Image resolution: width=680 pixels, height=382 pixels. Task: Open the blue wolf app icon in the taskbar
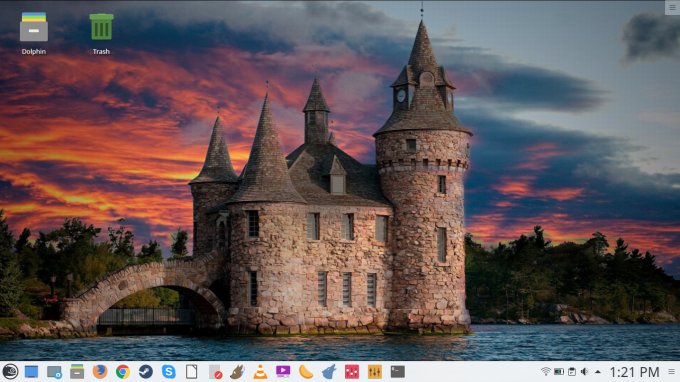(329, 372)
